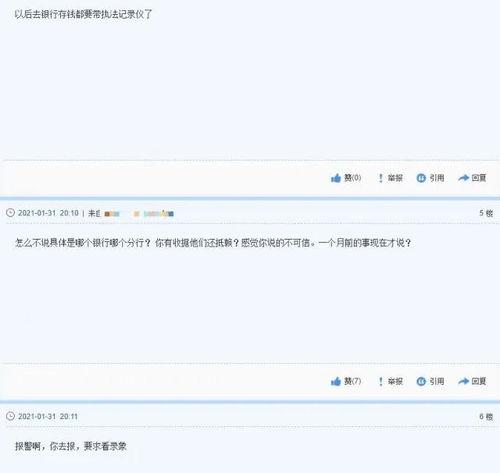Screen dimensions: 500x473
Task: Click the 举报 exclamation icon above the 5 楼 post
Action: tap(381, 178)
